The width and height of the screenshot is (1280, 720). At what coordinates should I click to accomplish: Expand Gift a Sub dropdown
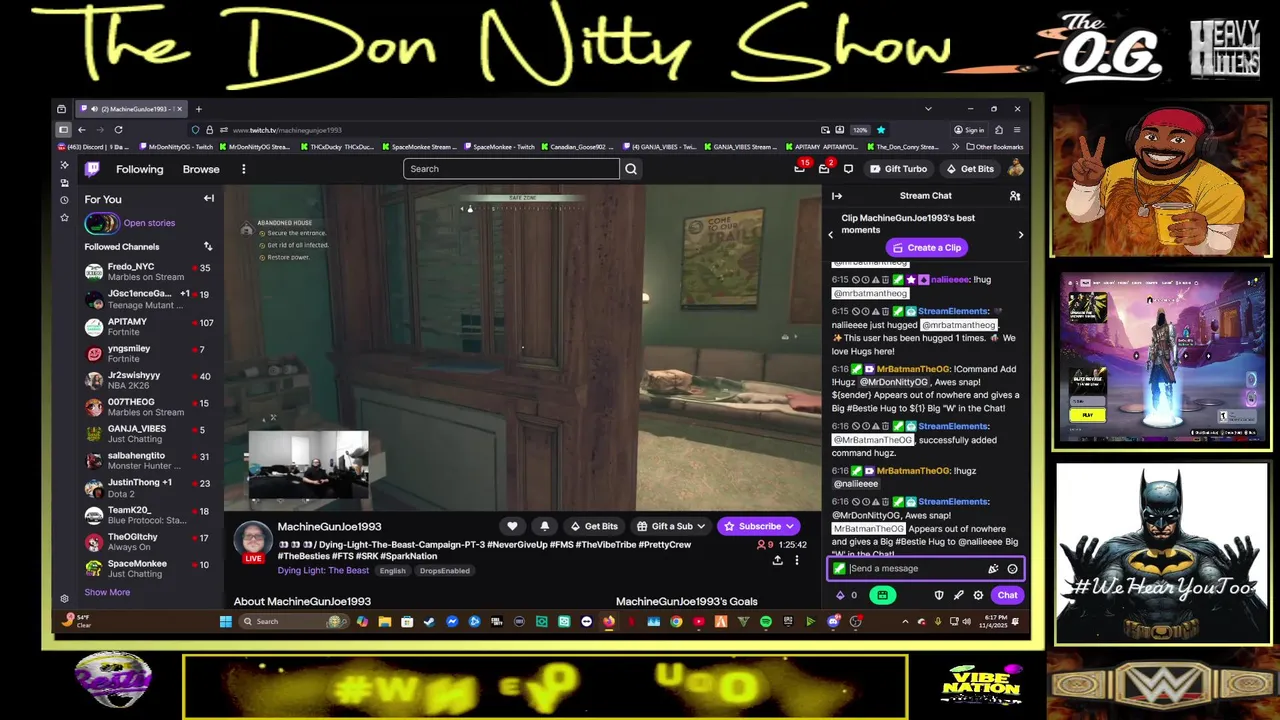coord(700,526)
